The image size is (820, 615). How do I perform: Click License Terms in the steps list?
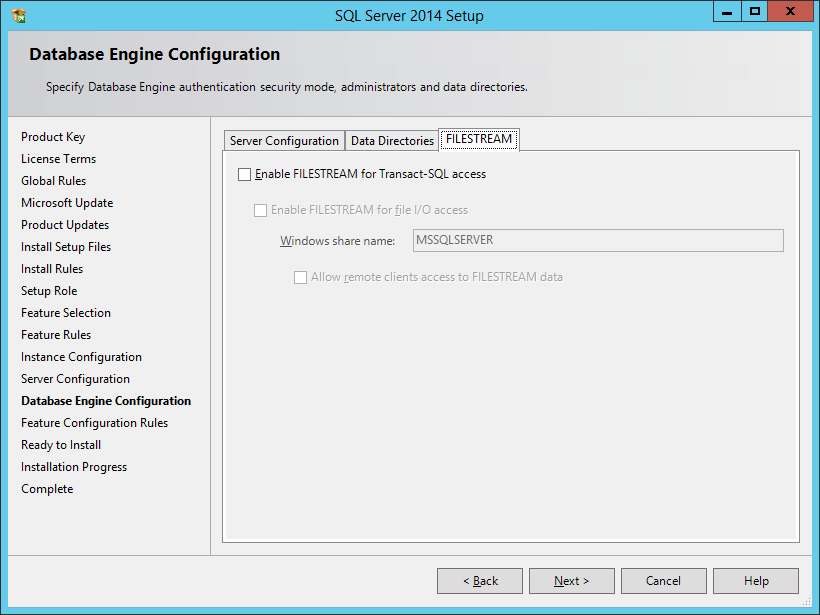click(58, 159)
